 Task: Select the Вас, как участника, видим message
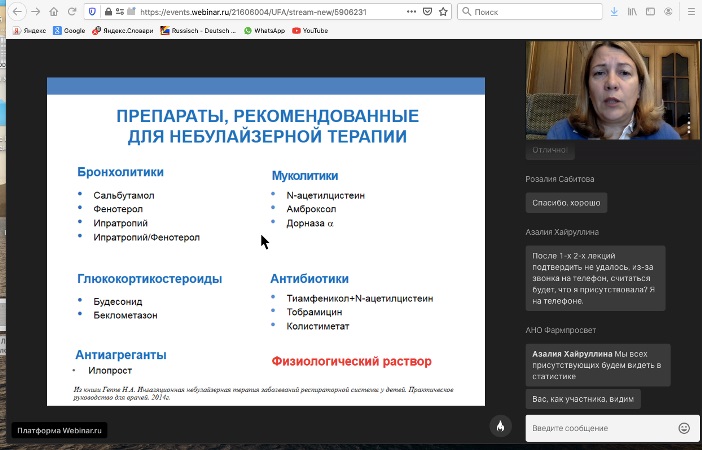[x=583, y=399]
